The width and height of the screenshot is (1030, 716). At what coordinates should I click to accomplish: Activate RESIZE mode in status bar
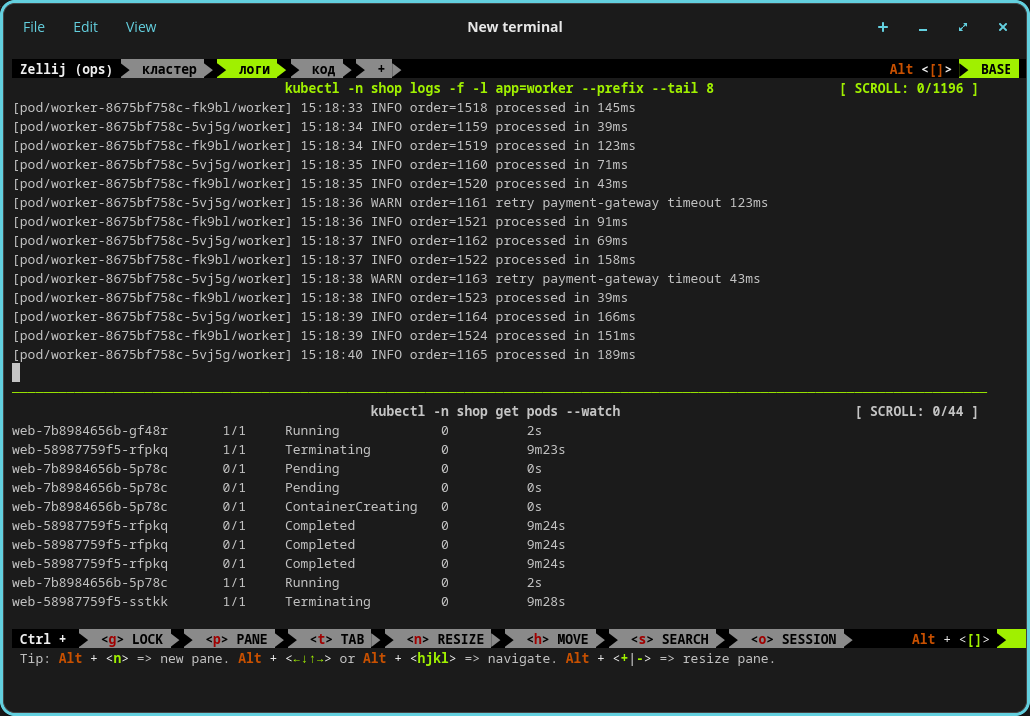(x=445, y=639)
